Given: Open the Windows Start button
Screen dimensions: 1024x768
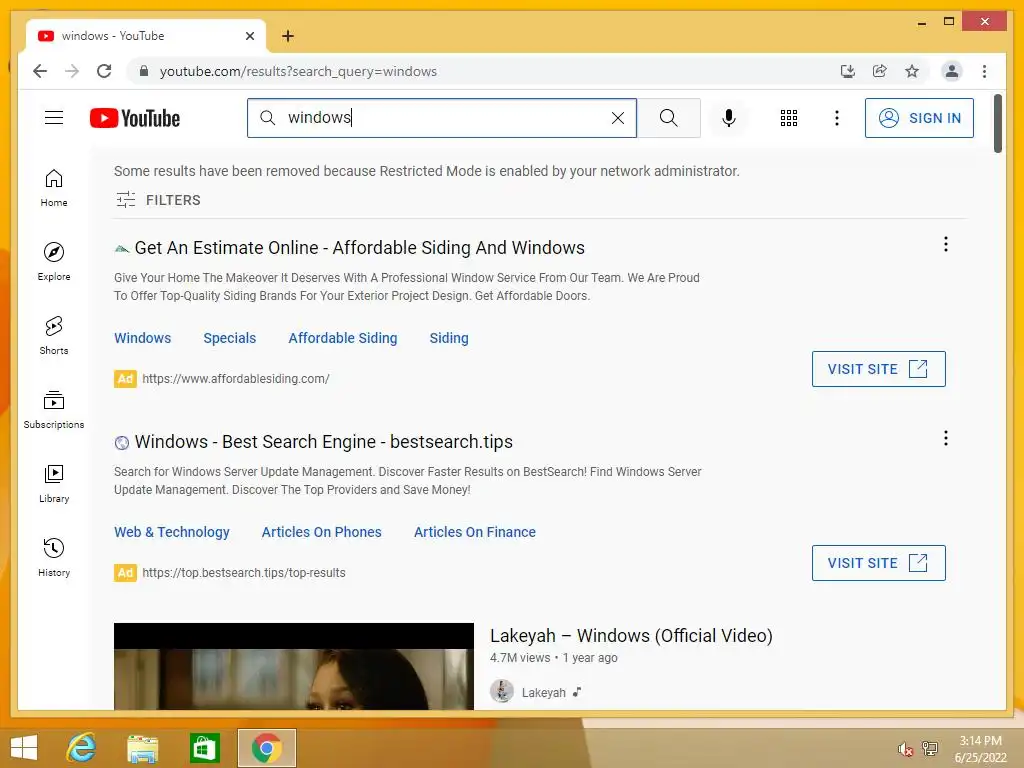Looking at the screenshot, I should [24, 748].
